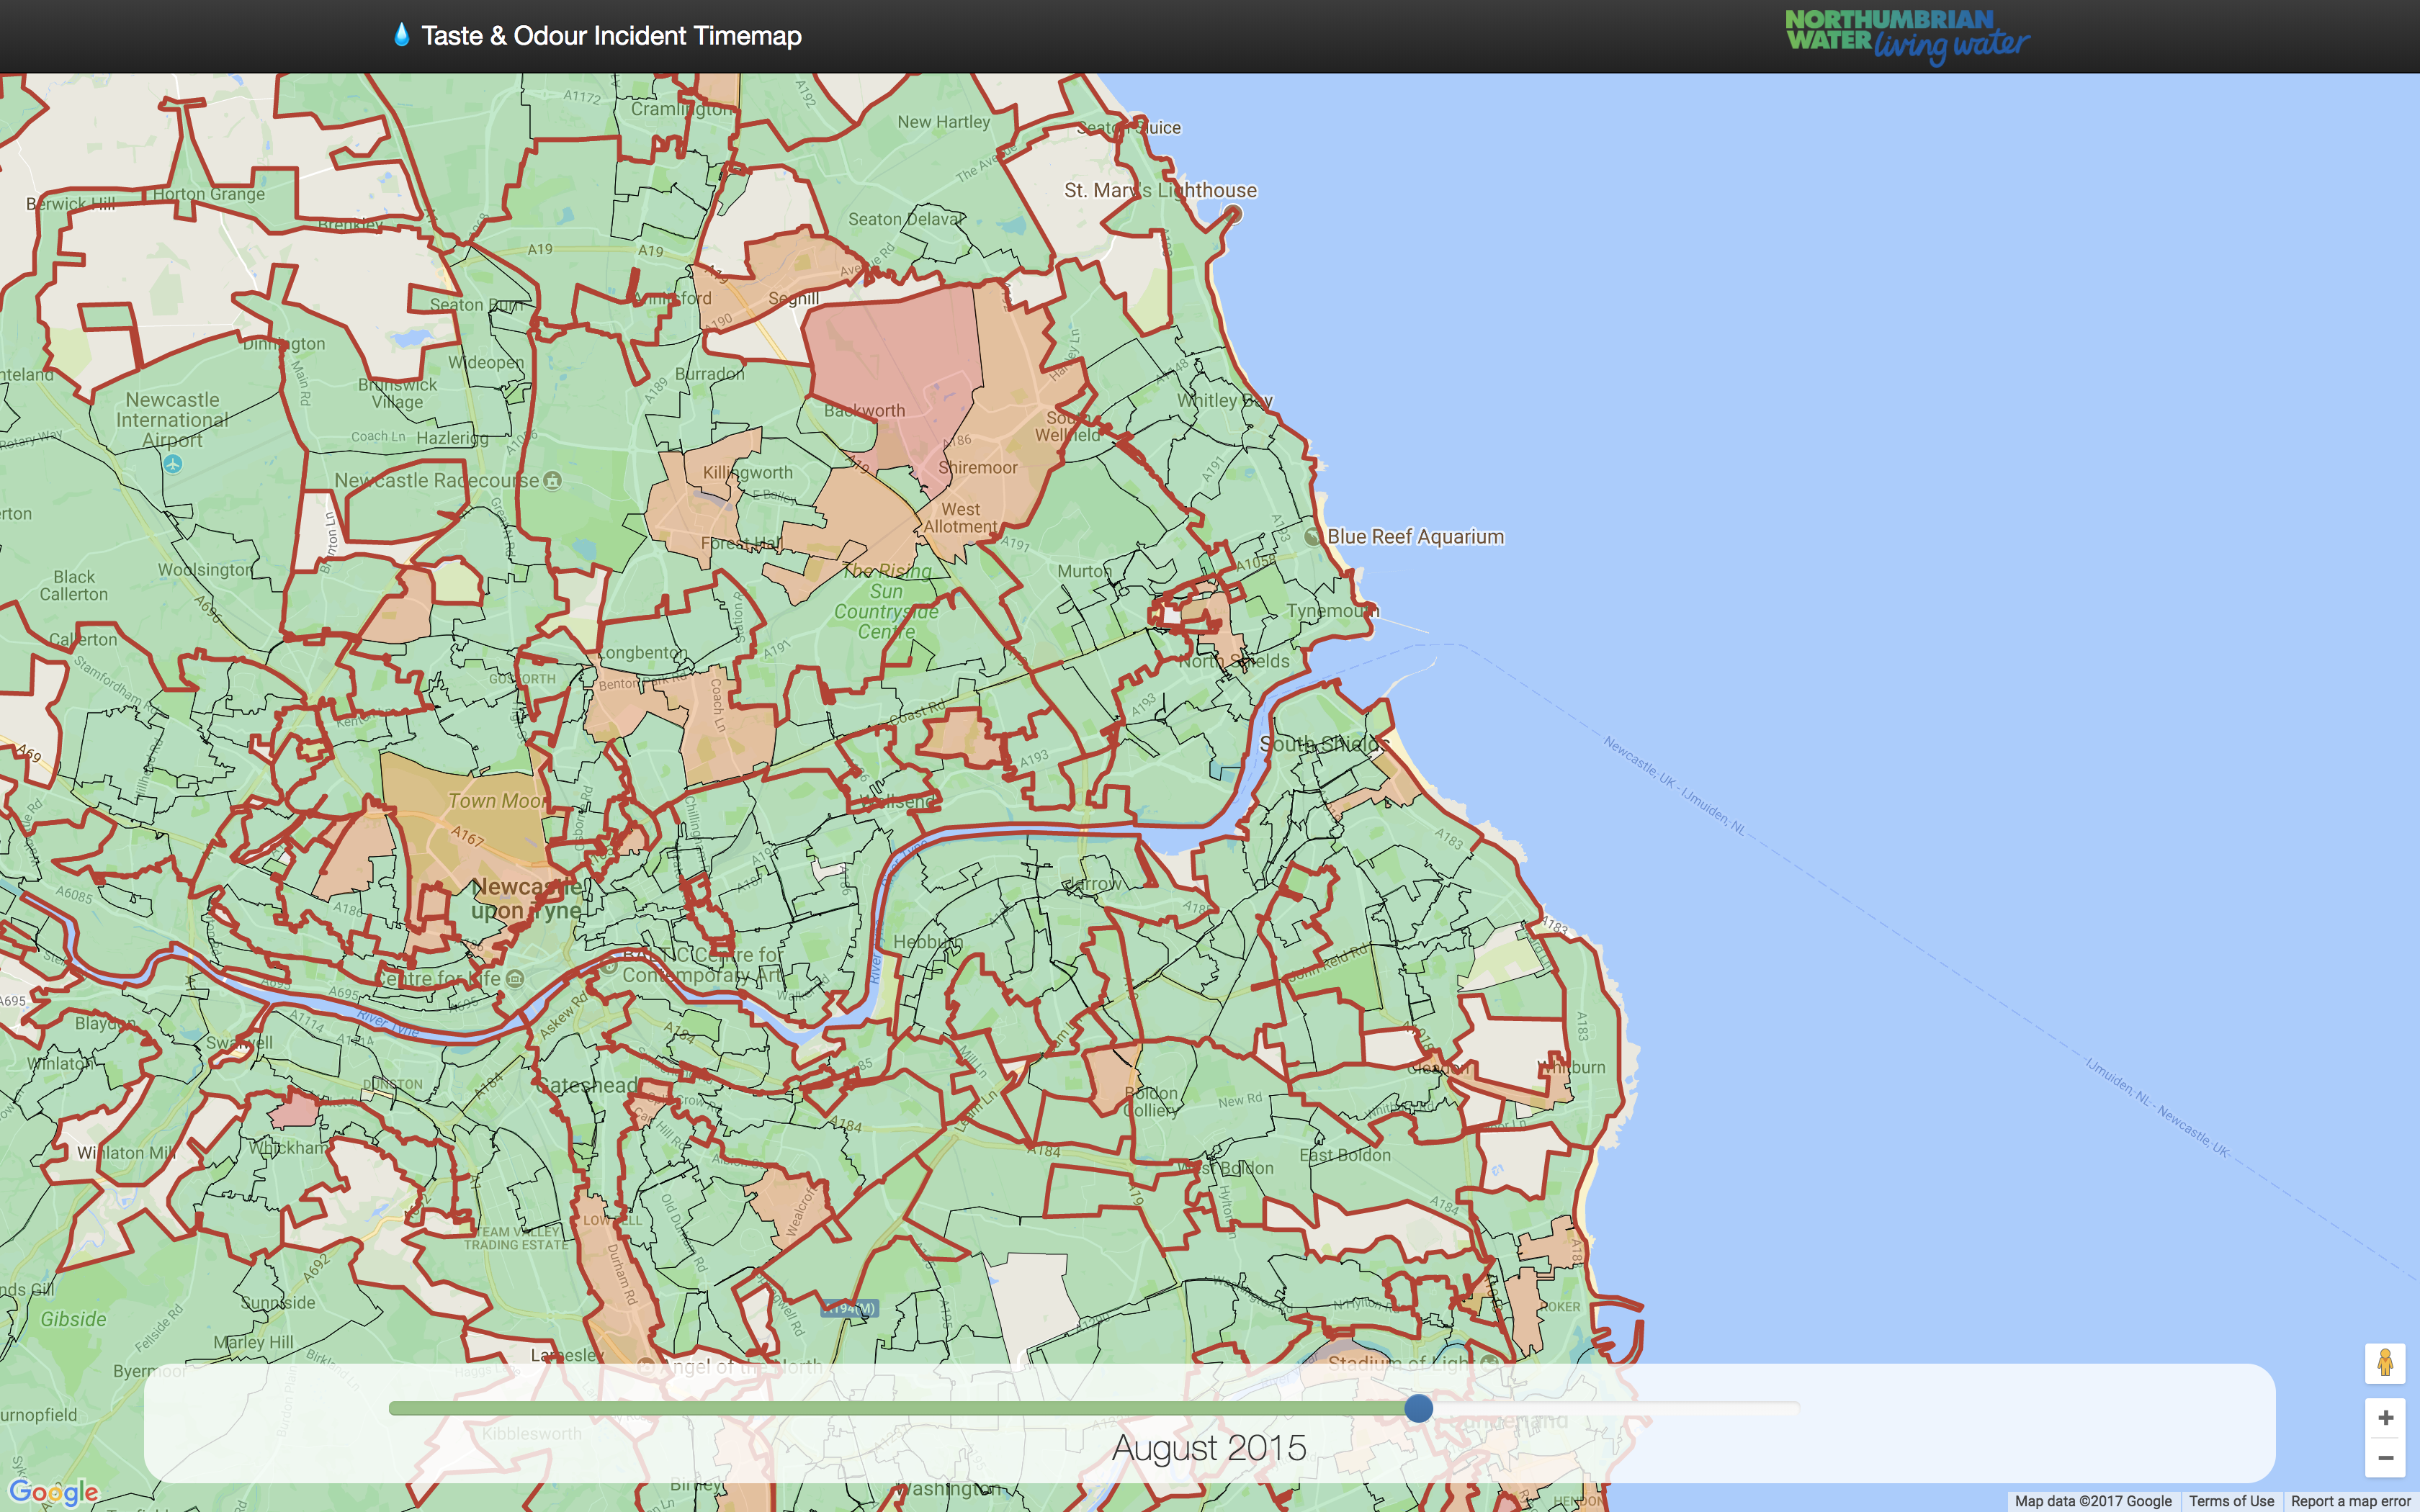Click the Taste & Odour Incident Timemap title
Screen dimensions: 2420x1512
click(x=611, y=36)
